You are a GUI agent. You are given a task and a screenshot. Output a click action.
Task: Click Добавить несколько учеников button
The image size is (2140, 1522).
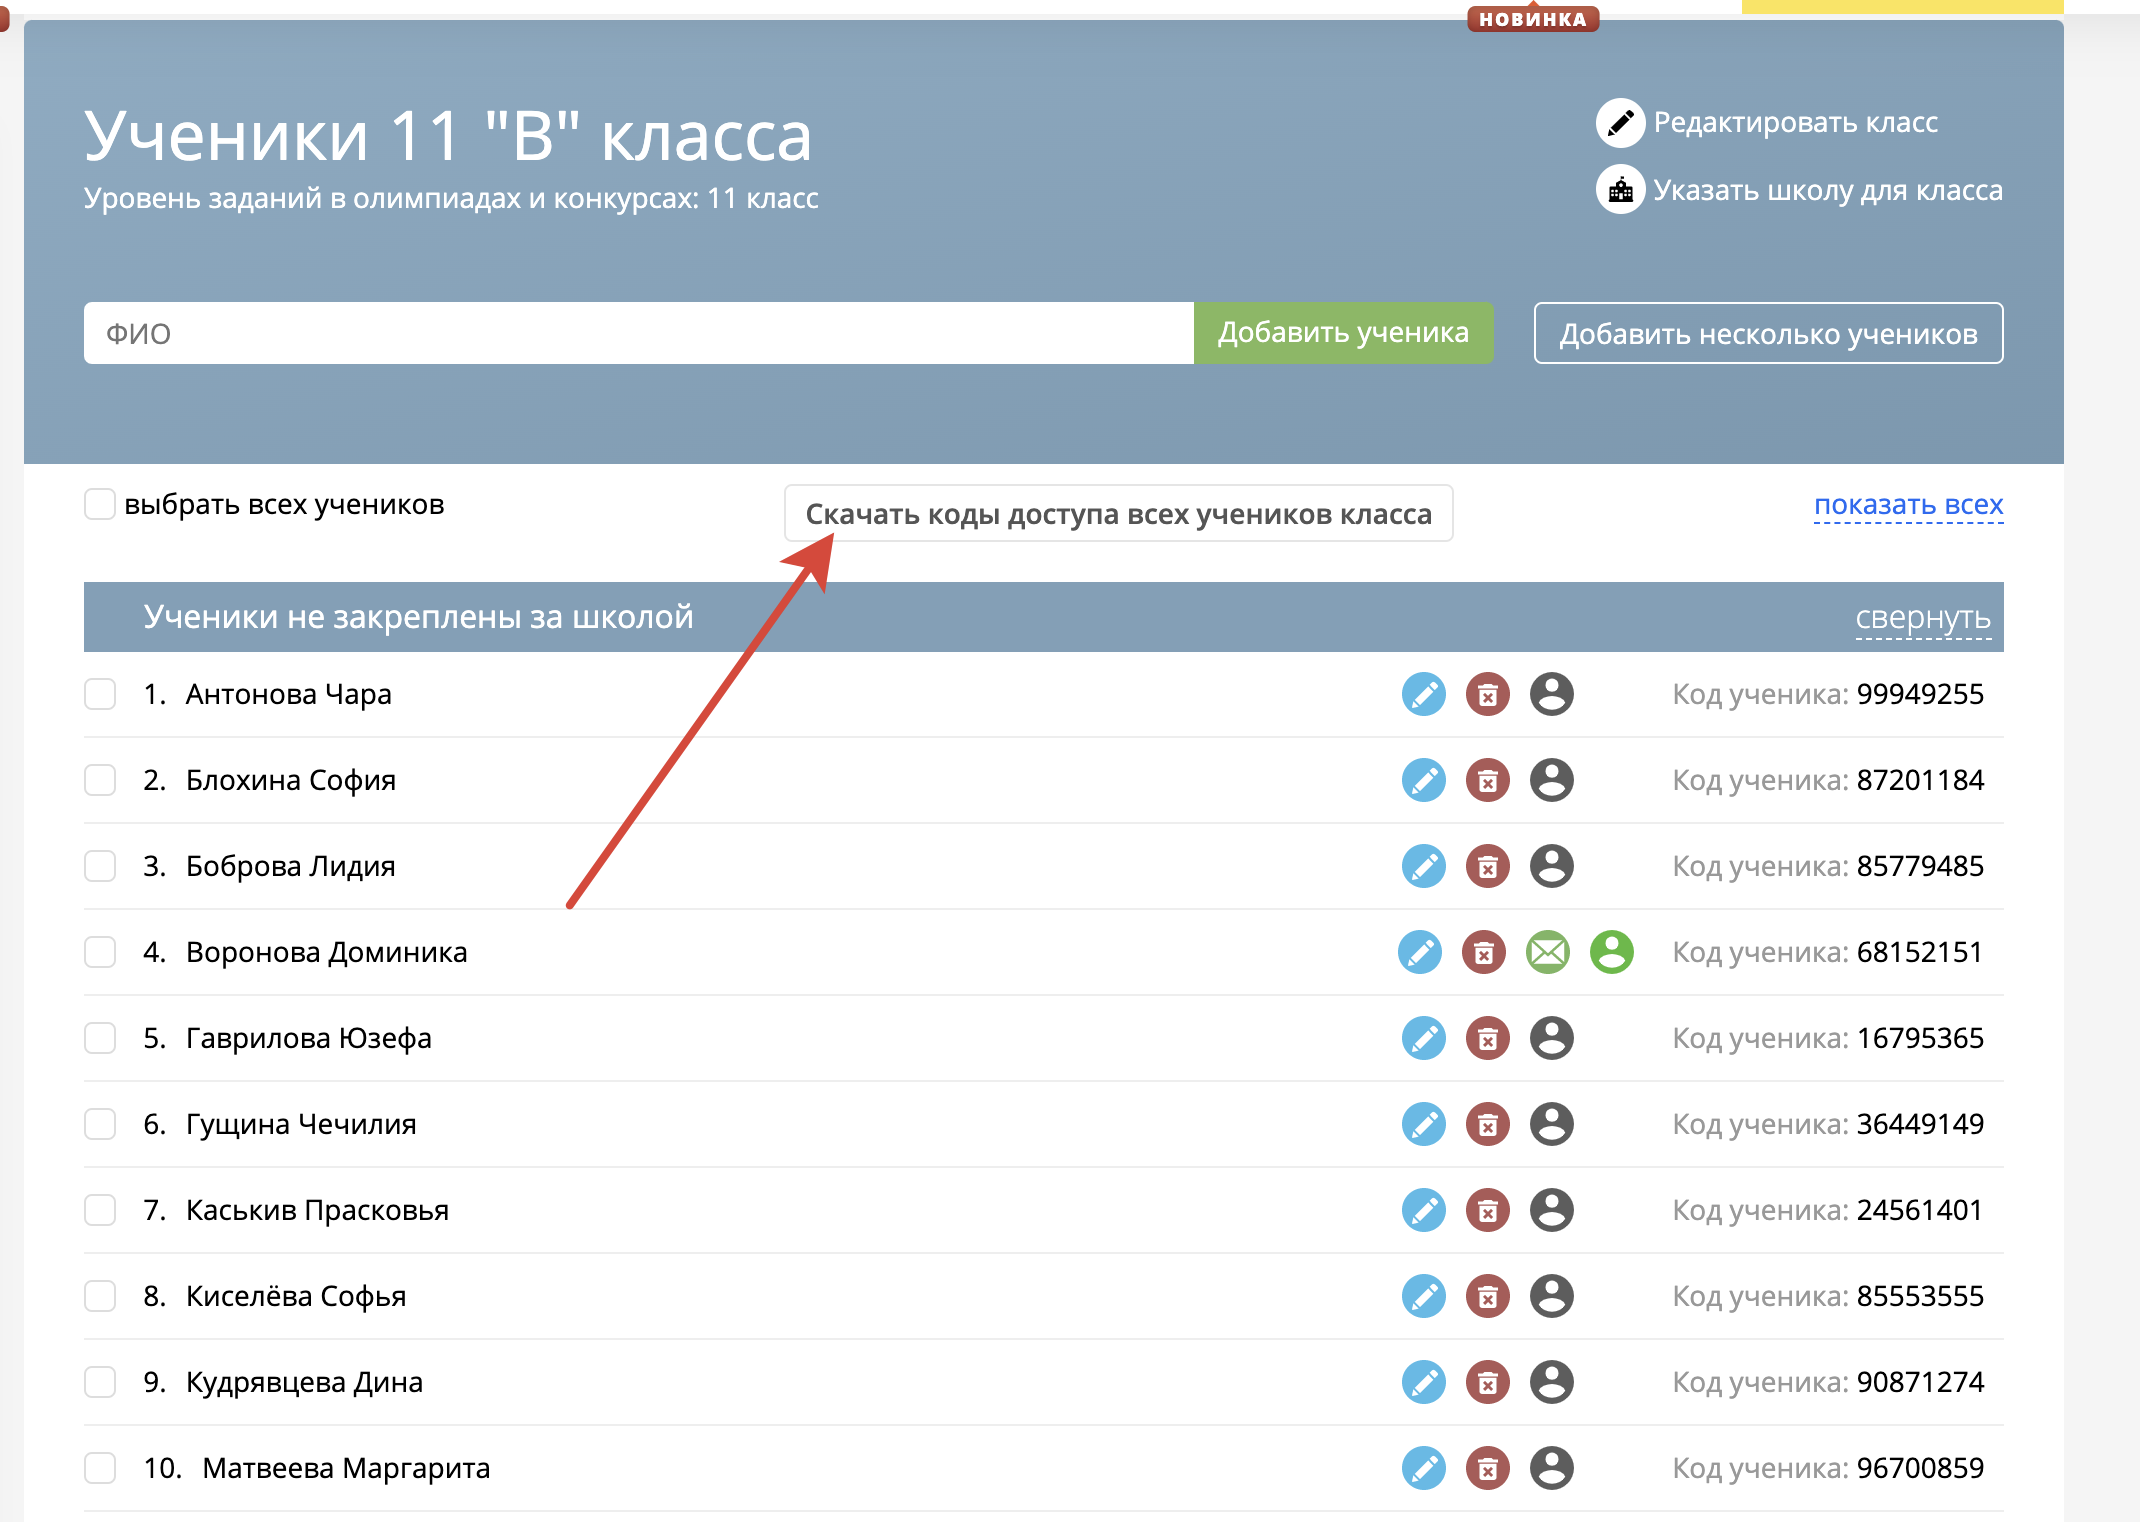[1768, 333]
